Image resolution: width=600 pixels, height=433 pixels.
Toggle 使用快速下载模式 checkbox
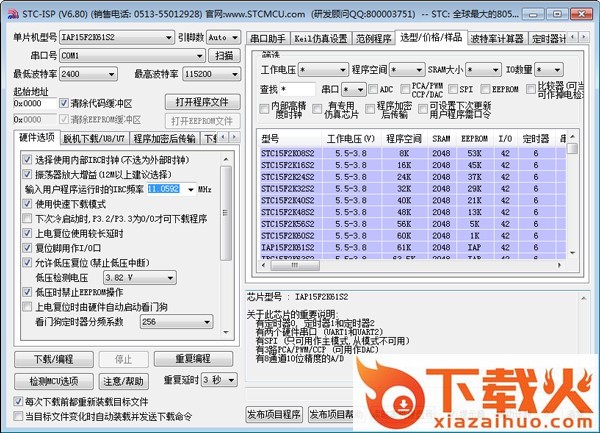(27, 204)
